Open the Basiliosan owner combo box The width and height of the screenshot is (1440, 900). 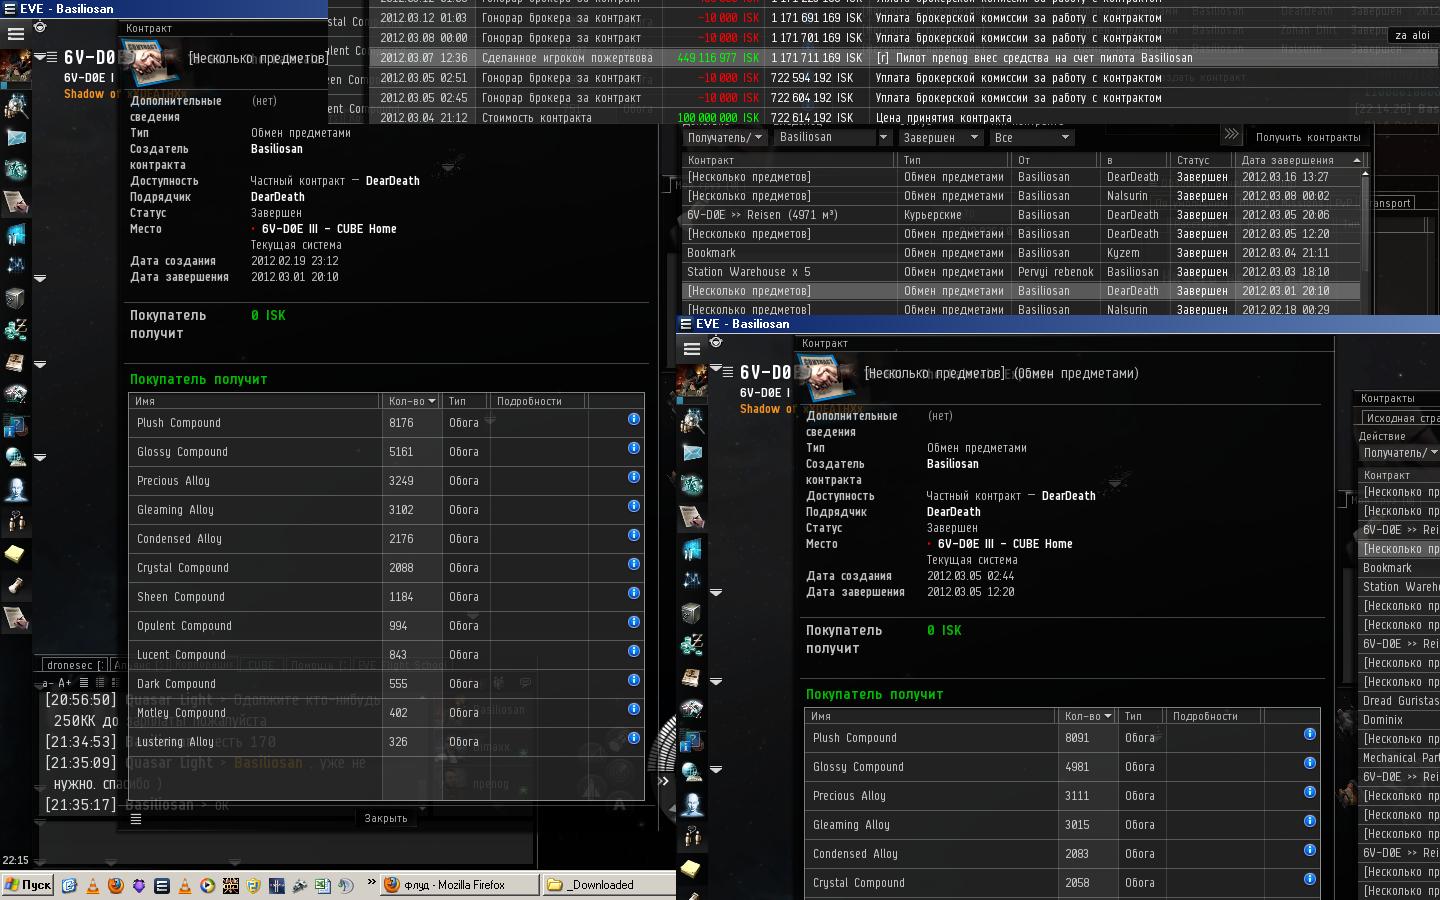tap(832, 138)
